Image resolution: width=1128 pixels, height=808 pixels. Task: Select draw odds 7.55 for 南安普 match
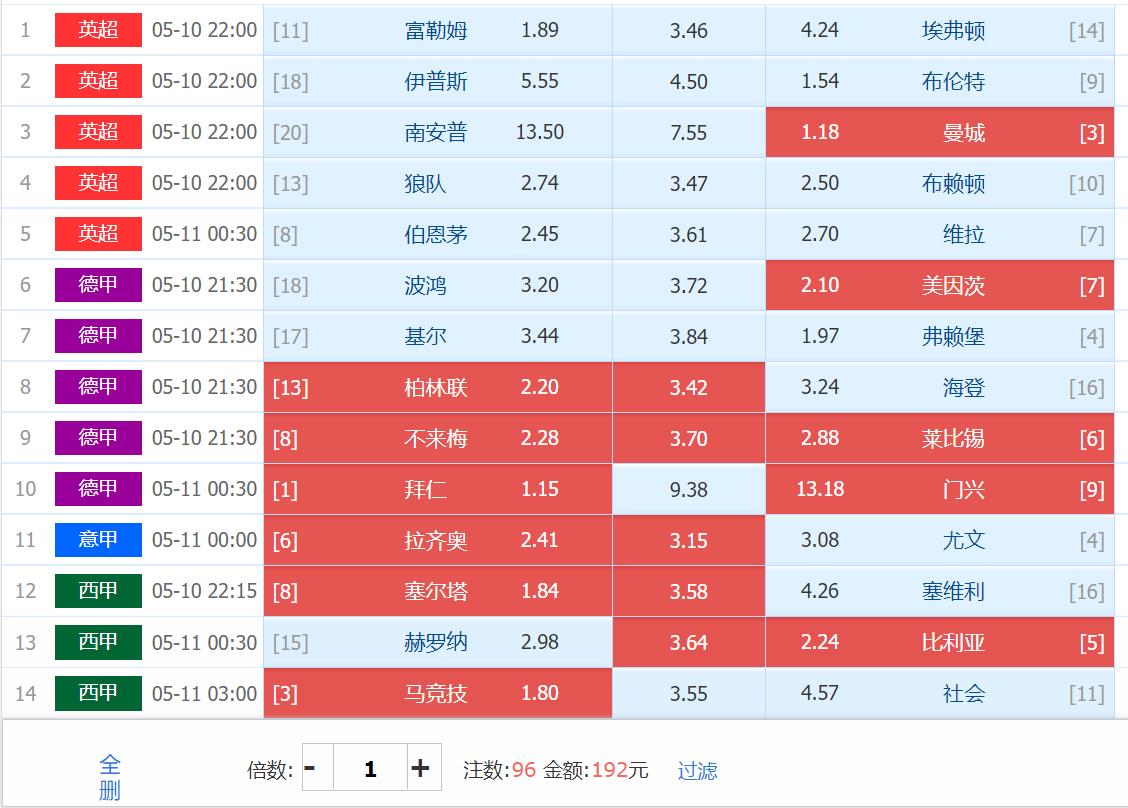pos(688,132)
